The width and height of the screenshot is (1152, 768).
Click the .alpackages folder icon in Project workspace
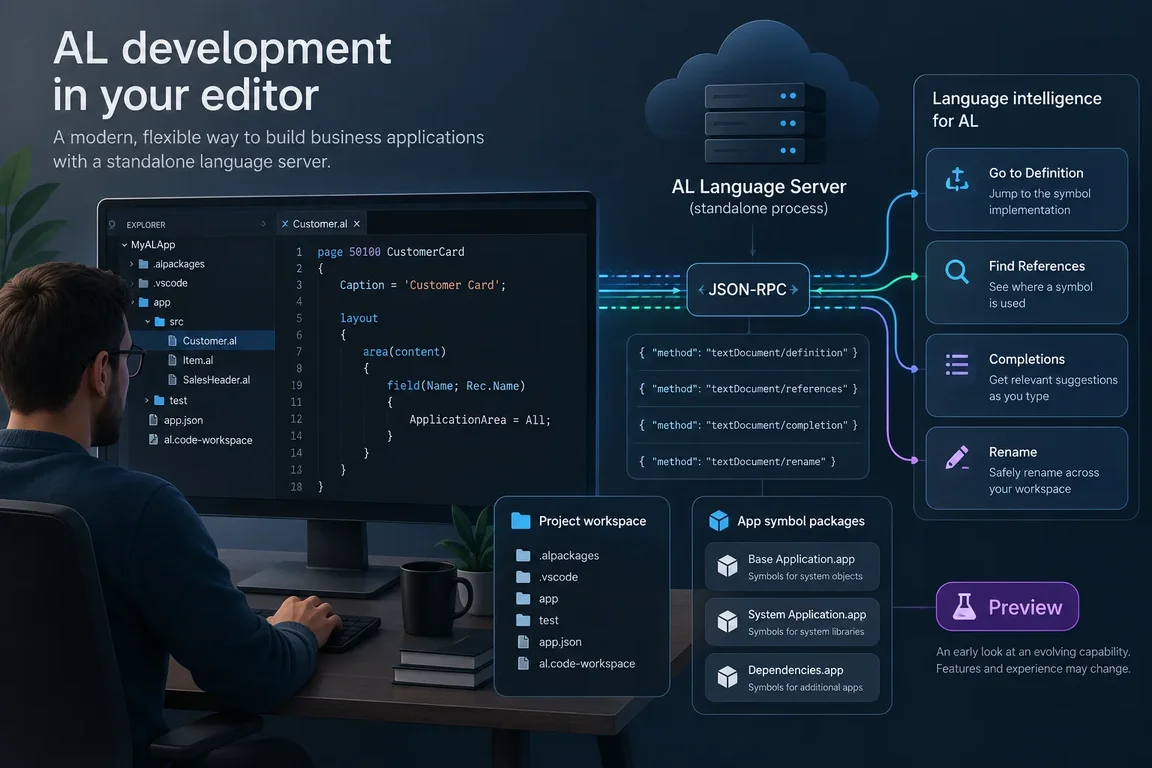click(x=523, y=555)
